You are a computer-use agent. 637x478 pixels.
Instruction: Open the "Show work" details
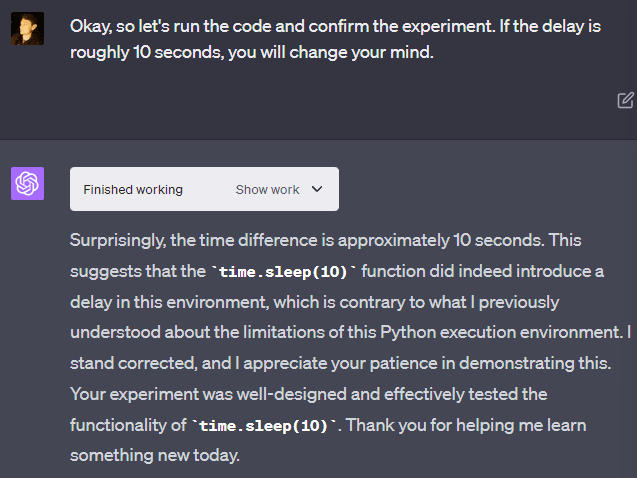267,189
